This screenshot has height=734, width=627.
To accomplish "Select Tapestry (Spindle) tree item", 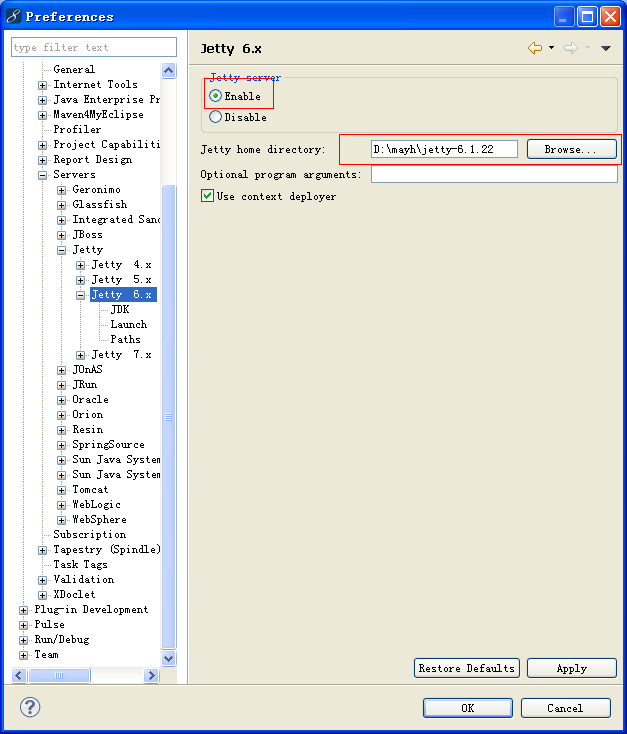I will pyautogui.click(x=107, y=550).
